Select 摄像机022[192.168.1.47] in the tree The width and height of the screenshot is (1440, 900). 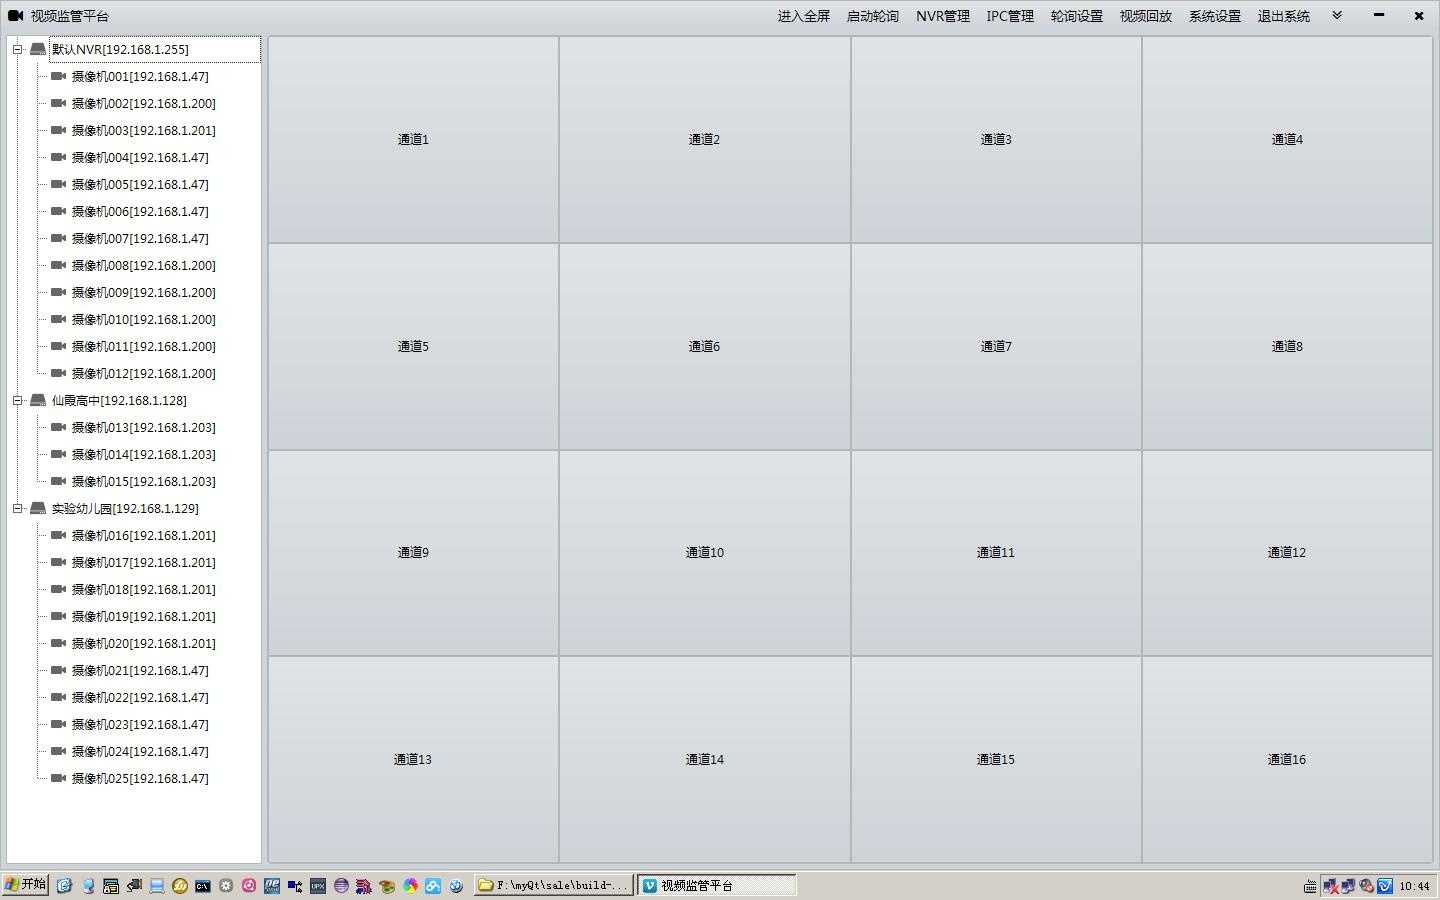(x=140, y=697)
